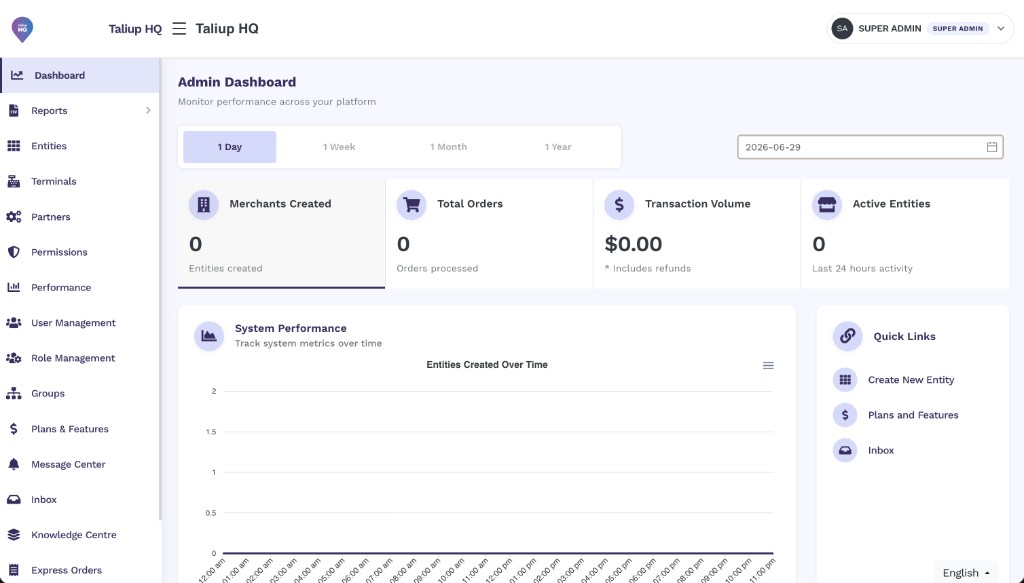This screenshot has width=1024, height=583.
Task: Select the 1 Month range tab
Action: [x=449, y=147]
